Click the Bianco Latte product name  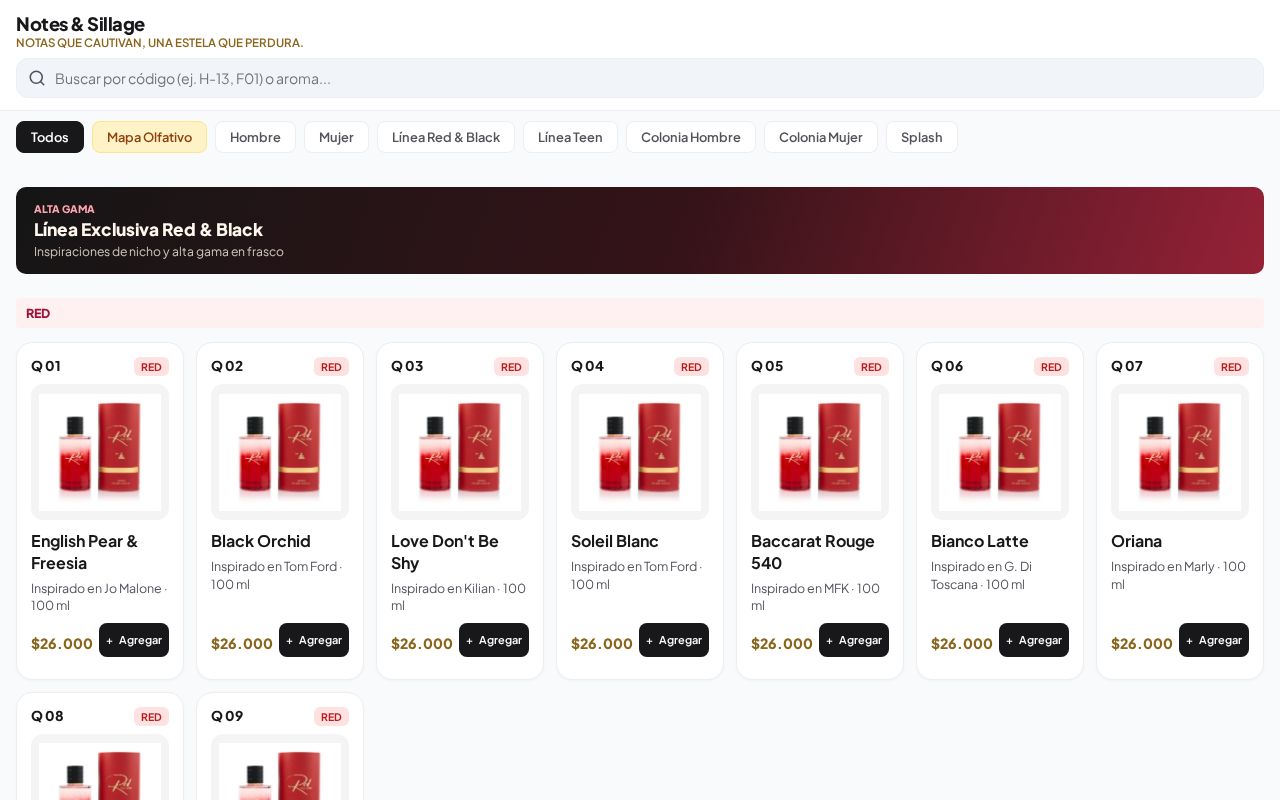coord(980,541)
